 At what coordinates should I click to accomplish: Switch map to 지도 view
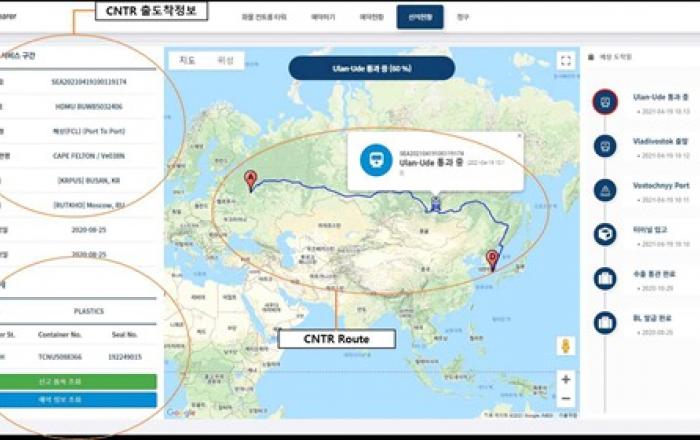(x=188, y=61)
